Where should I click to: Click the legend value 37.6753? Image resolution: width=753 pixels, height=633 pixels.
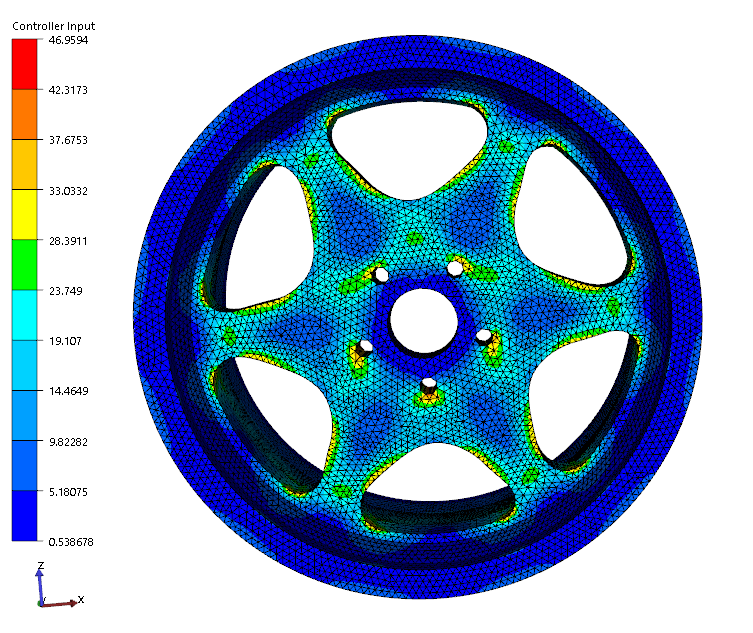(68, 140)
